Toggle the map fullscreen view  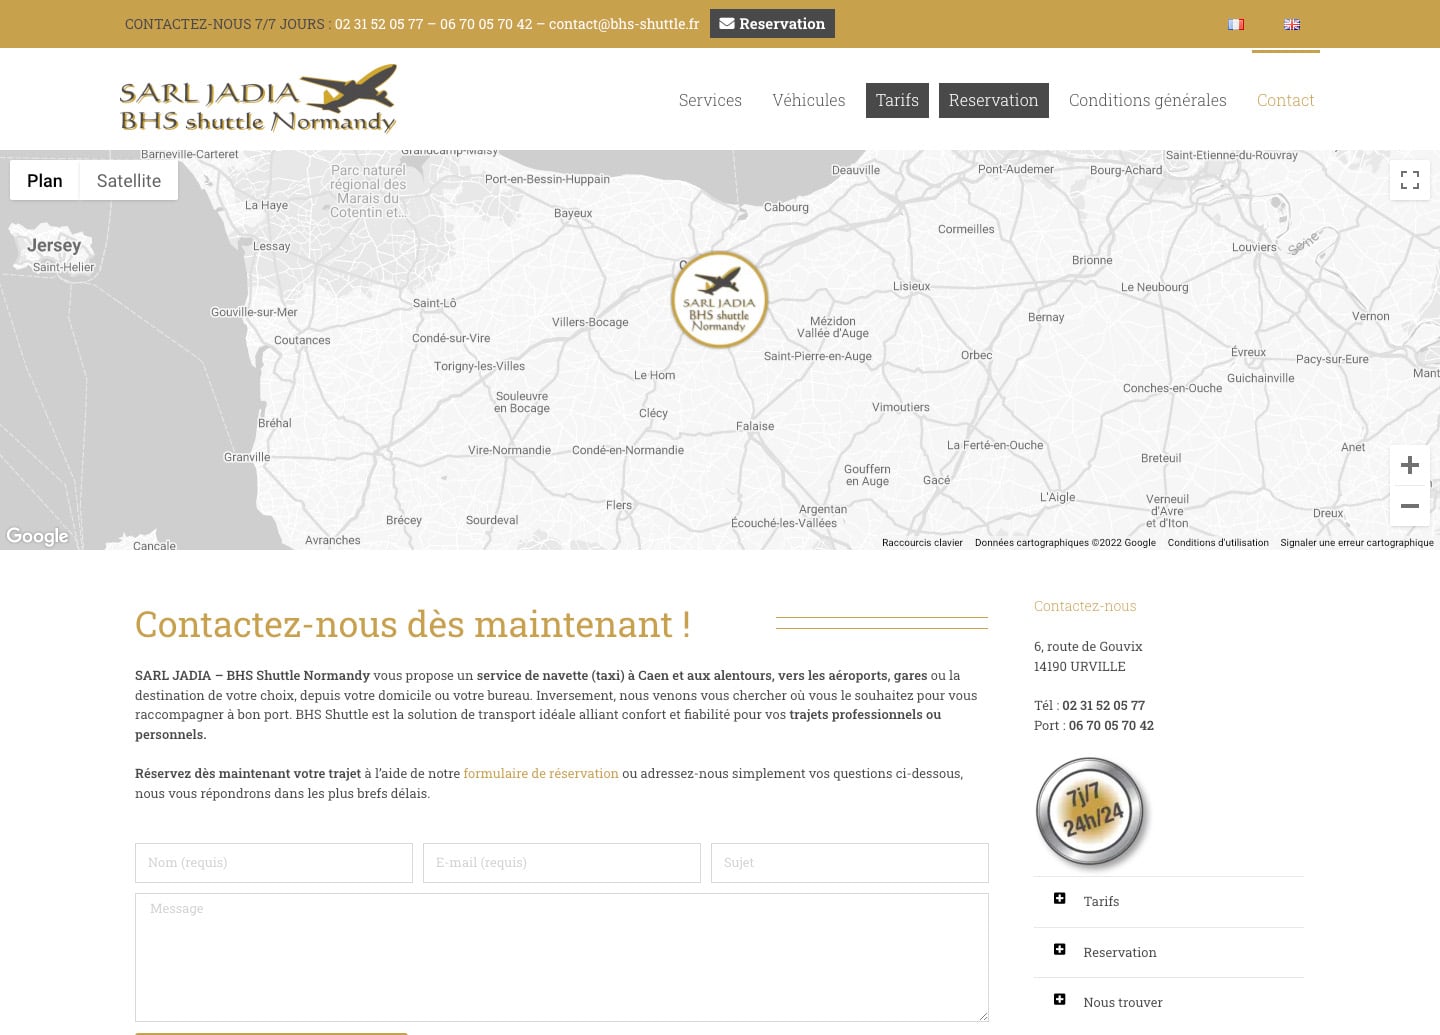[x=1410, y=180]
